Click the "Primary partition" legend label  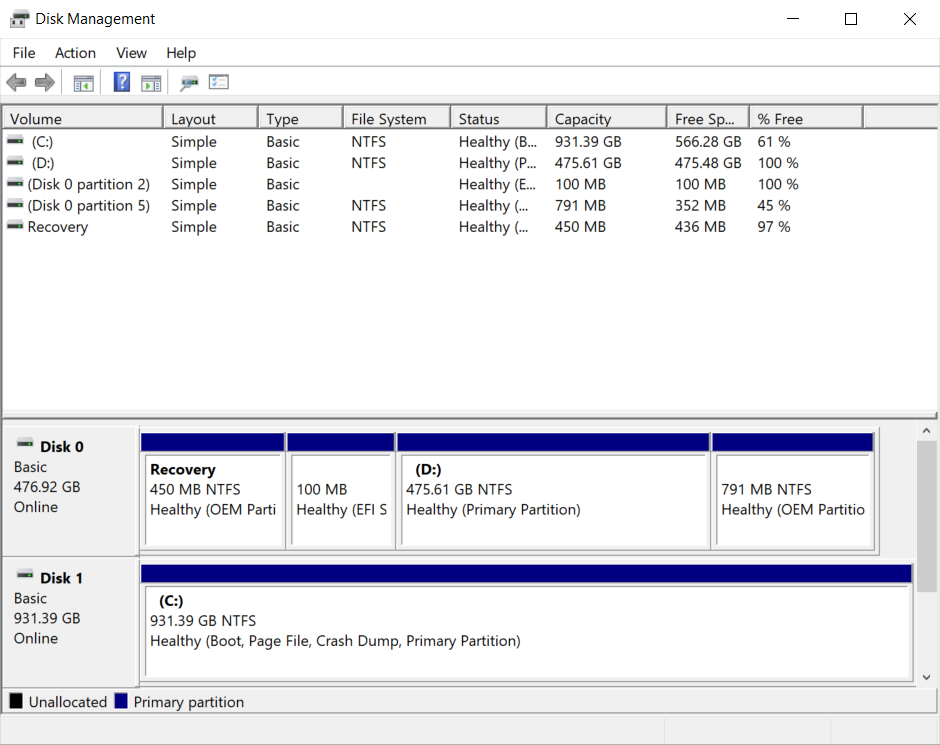pyautogui.click(x=189, y=702)
